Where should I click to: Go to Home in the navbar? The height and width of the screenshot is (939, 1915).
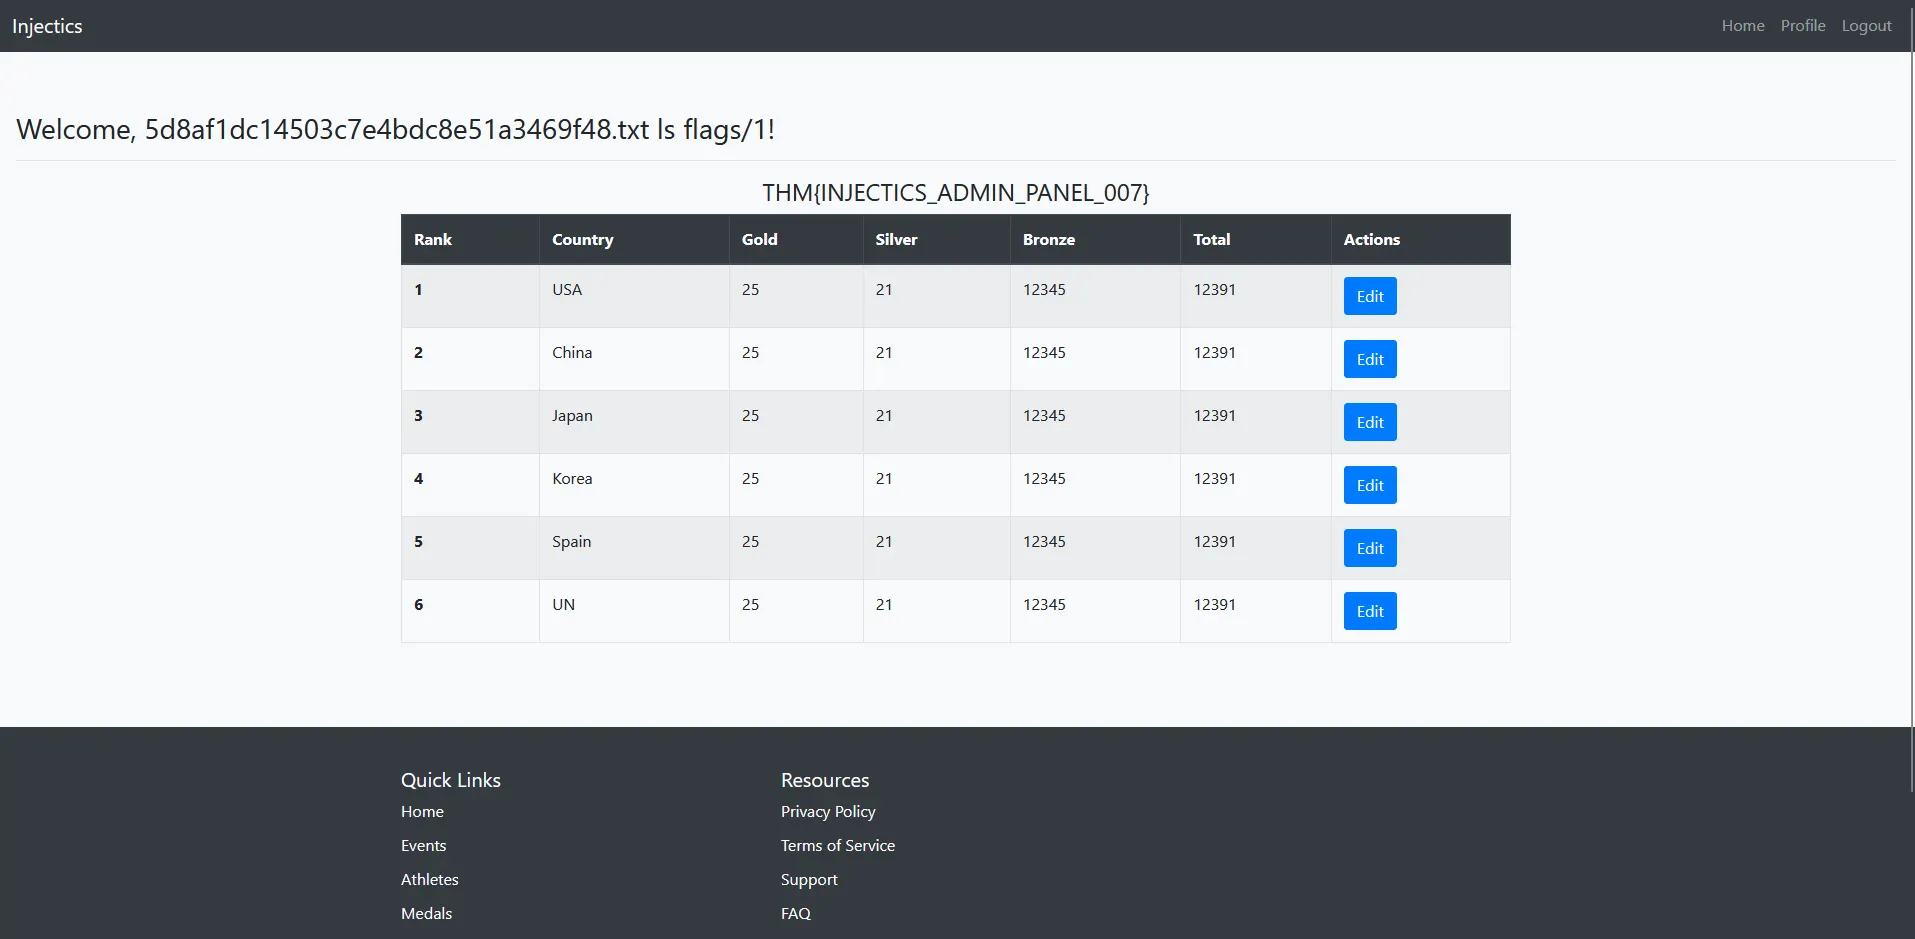pos(1743,26)
